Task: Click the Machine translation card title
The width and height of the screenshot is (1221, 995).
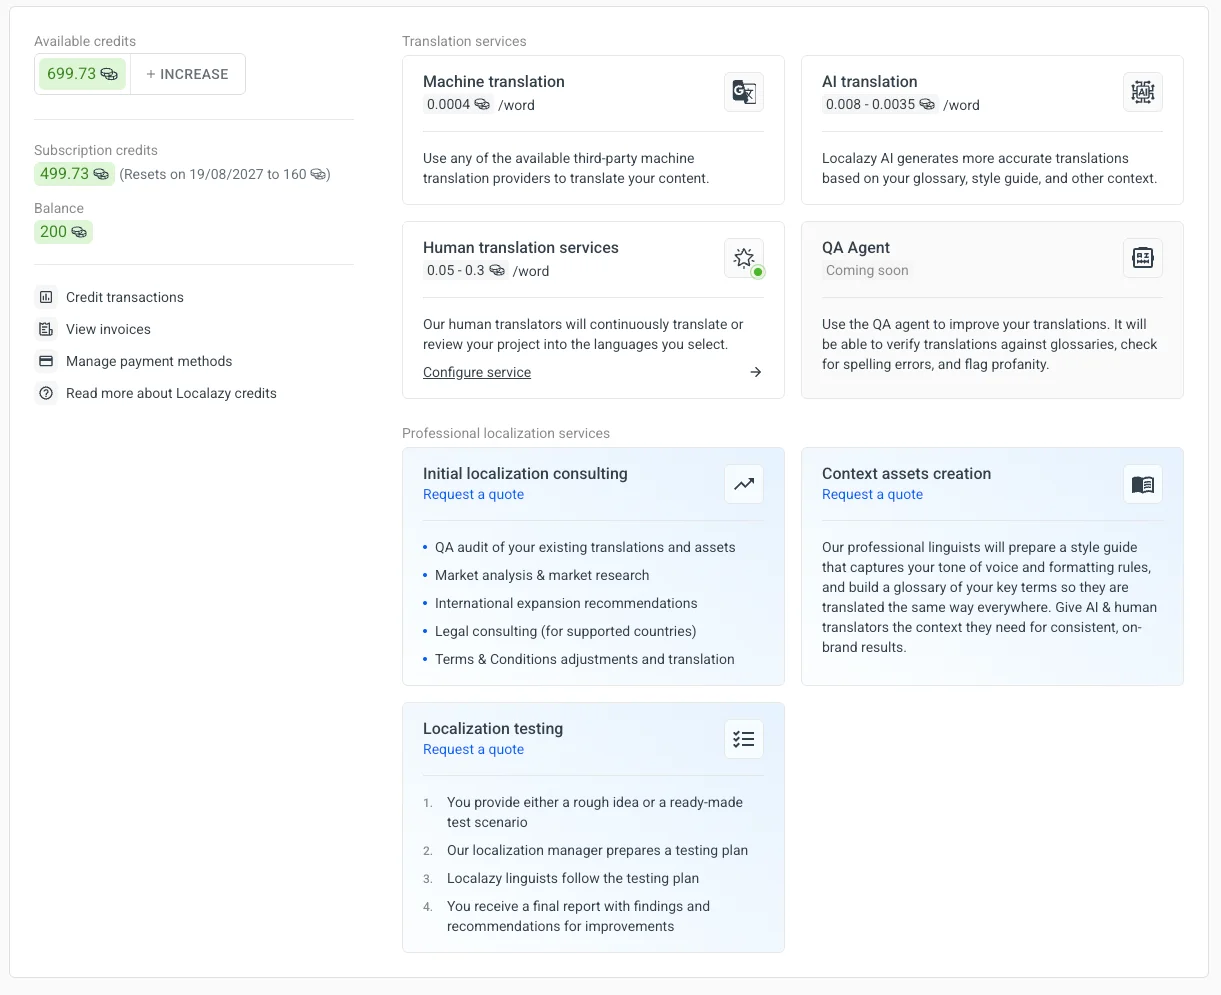Action: (494, 82)
